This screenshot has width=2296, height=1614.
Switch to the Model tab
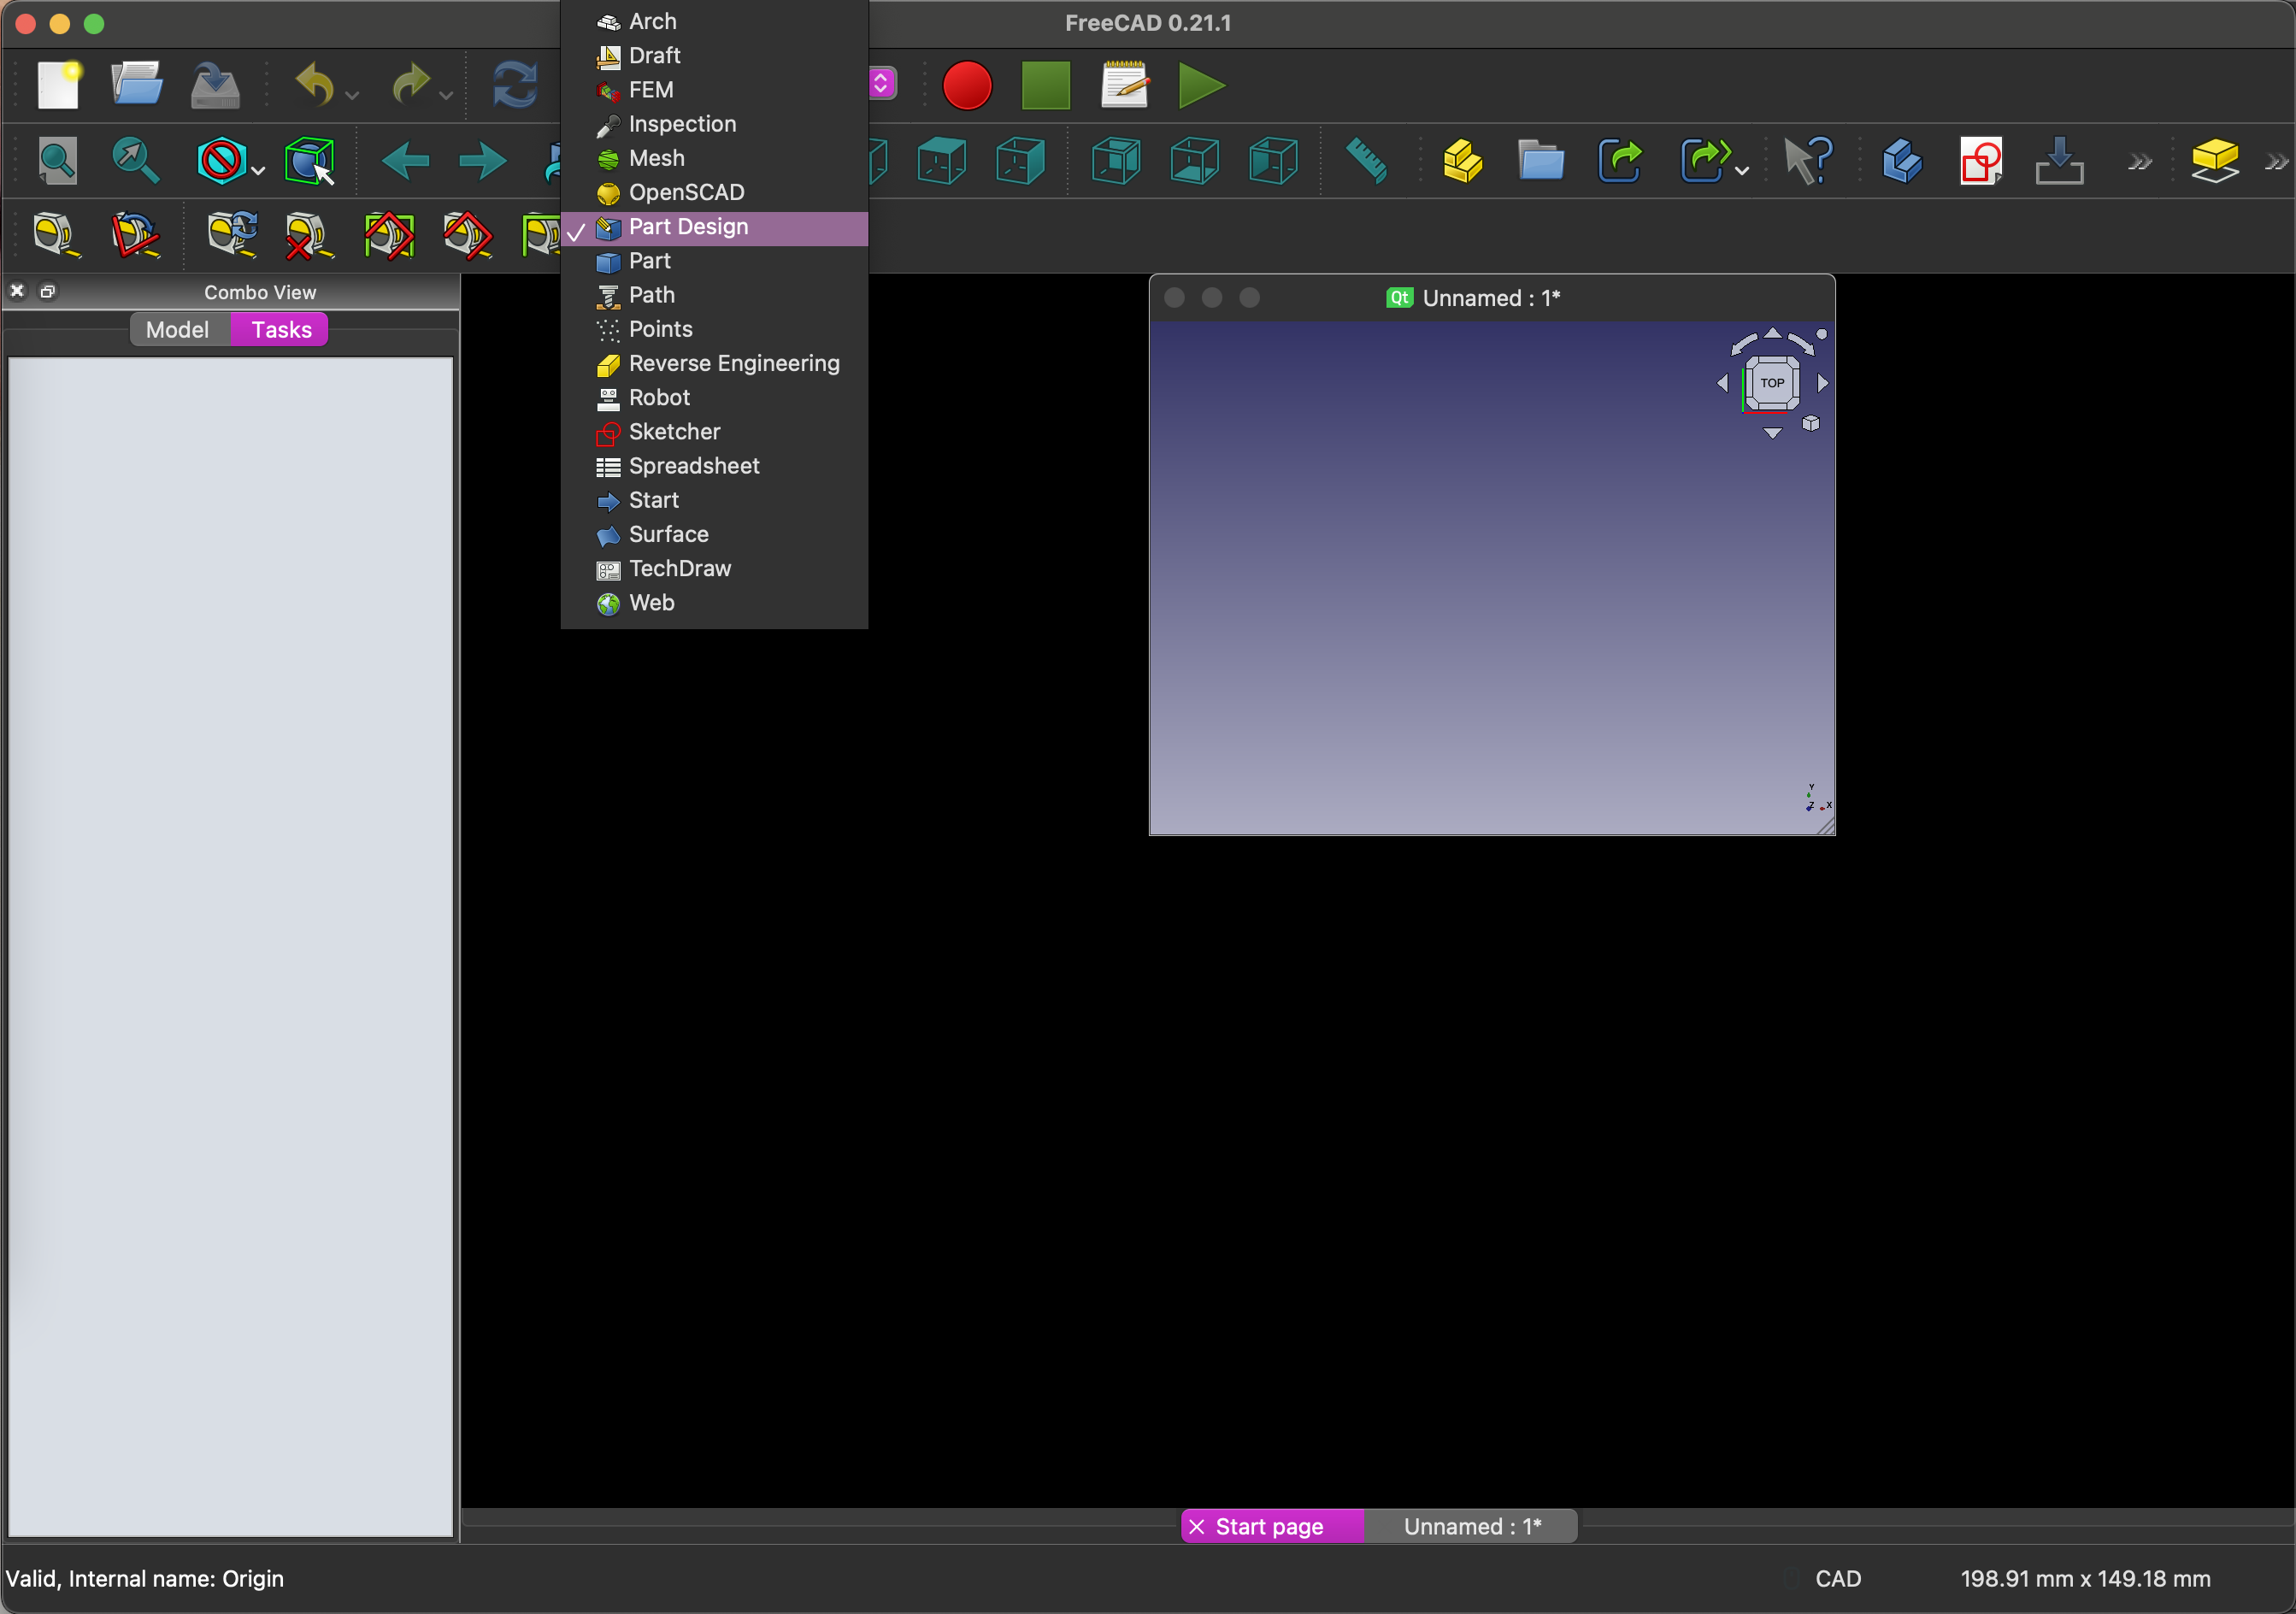click(x=179, y=330)
